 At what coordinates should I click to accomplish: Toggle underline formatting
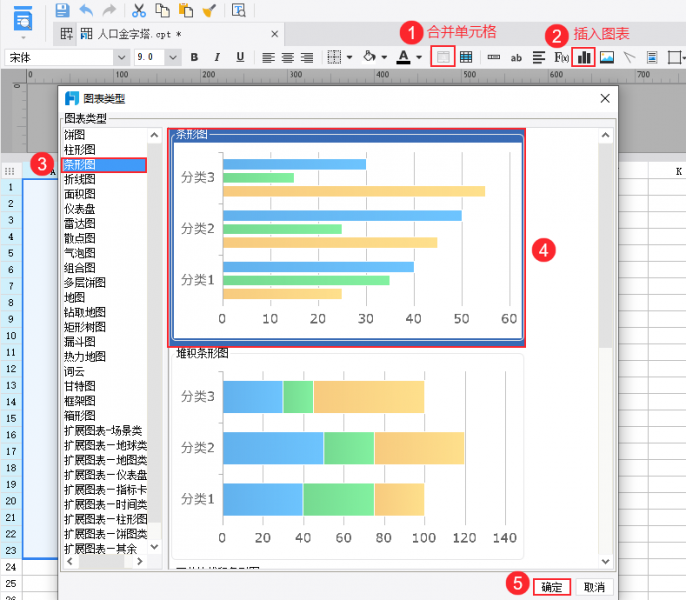(x=240, y=57)
